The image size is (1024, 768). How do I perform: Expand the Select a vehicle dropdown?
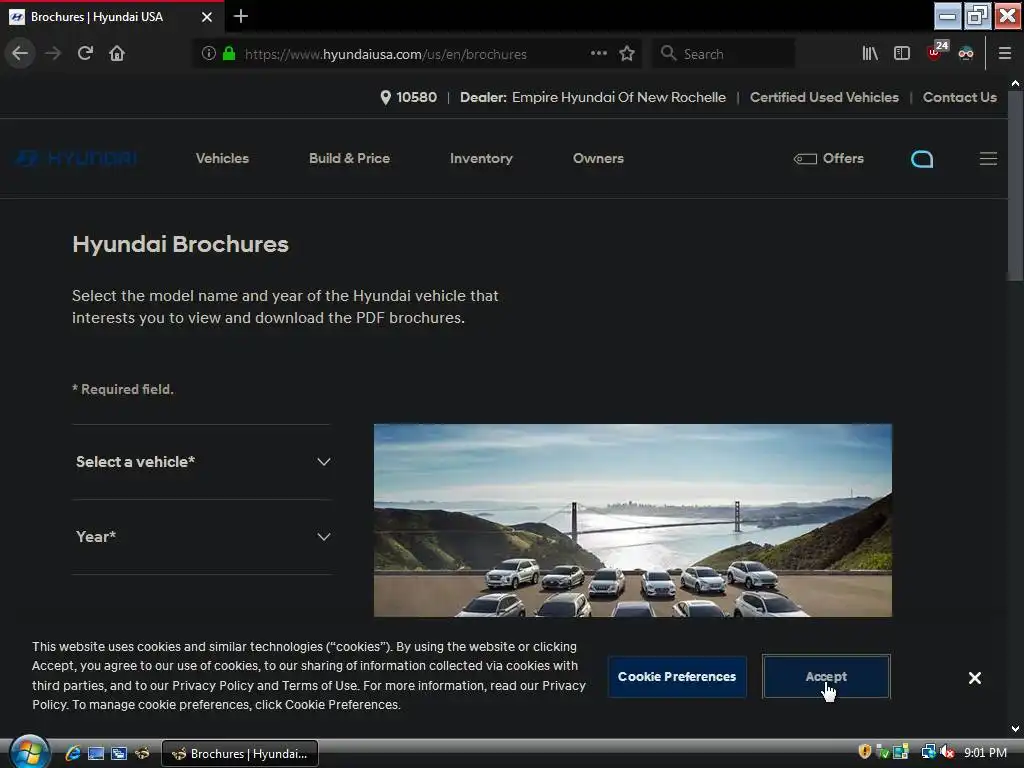(x=202, y=462)
